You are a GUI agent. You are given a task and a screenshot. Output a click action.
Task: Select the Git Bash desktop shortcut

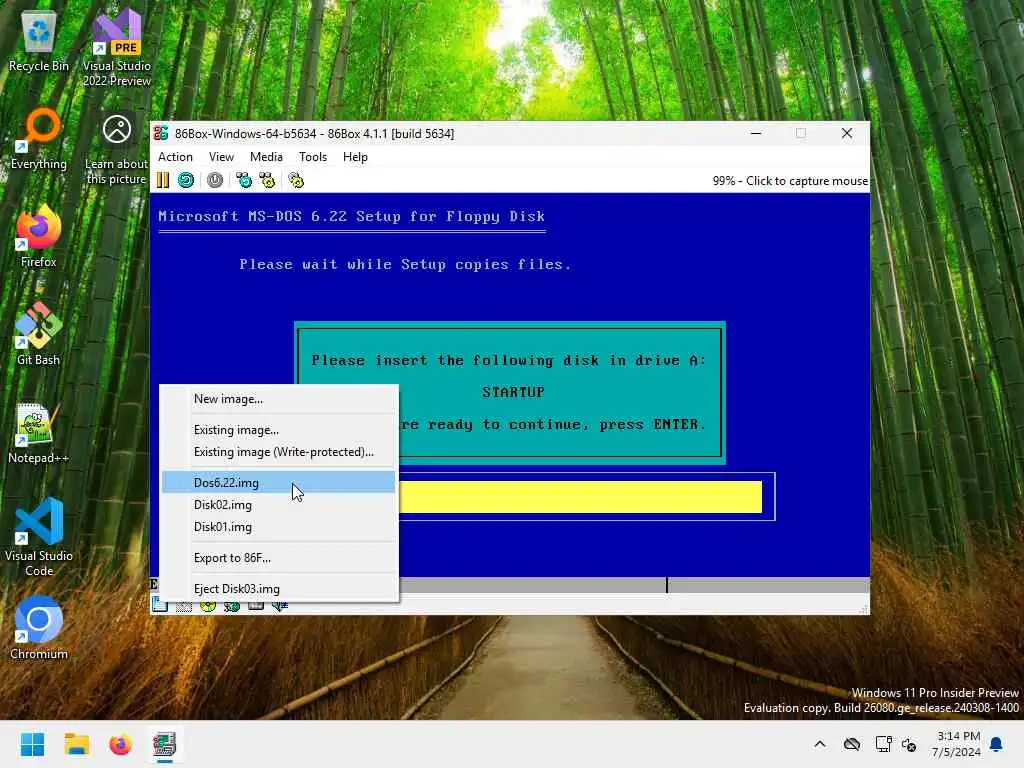click(39, 334)
